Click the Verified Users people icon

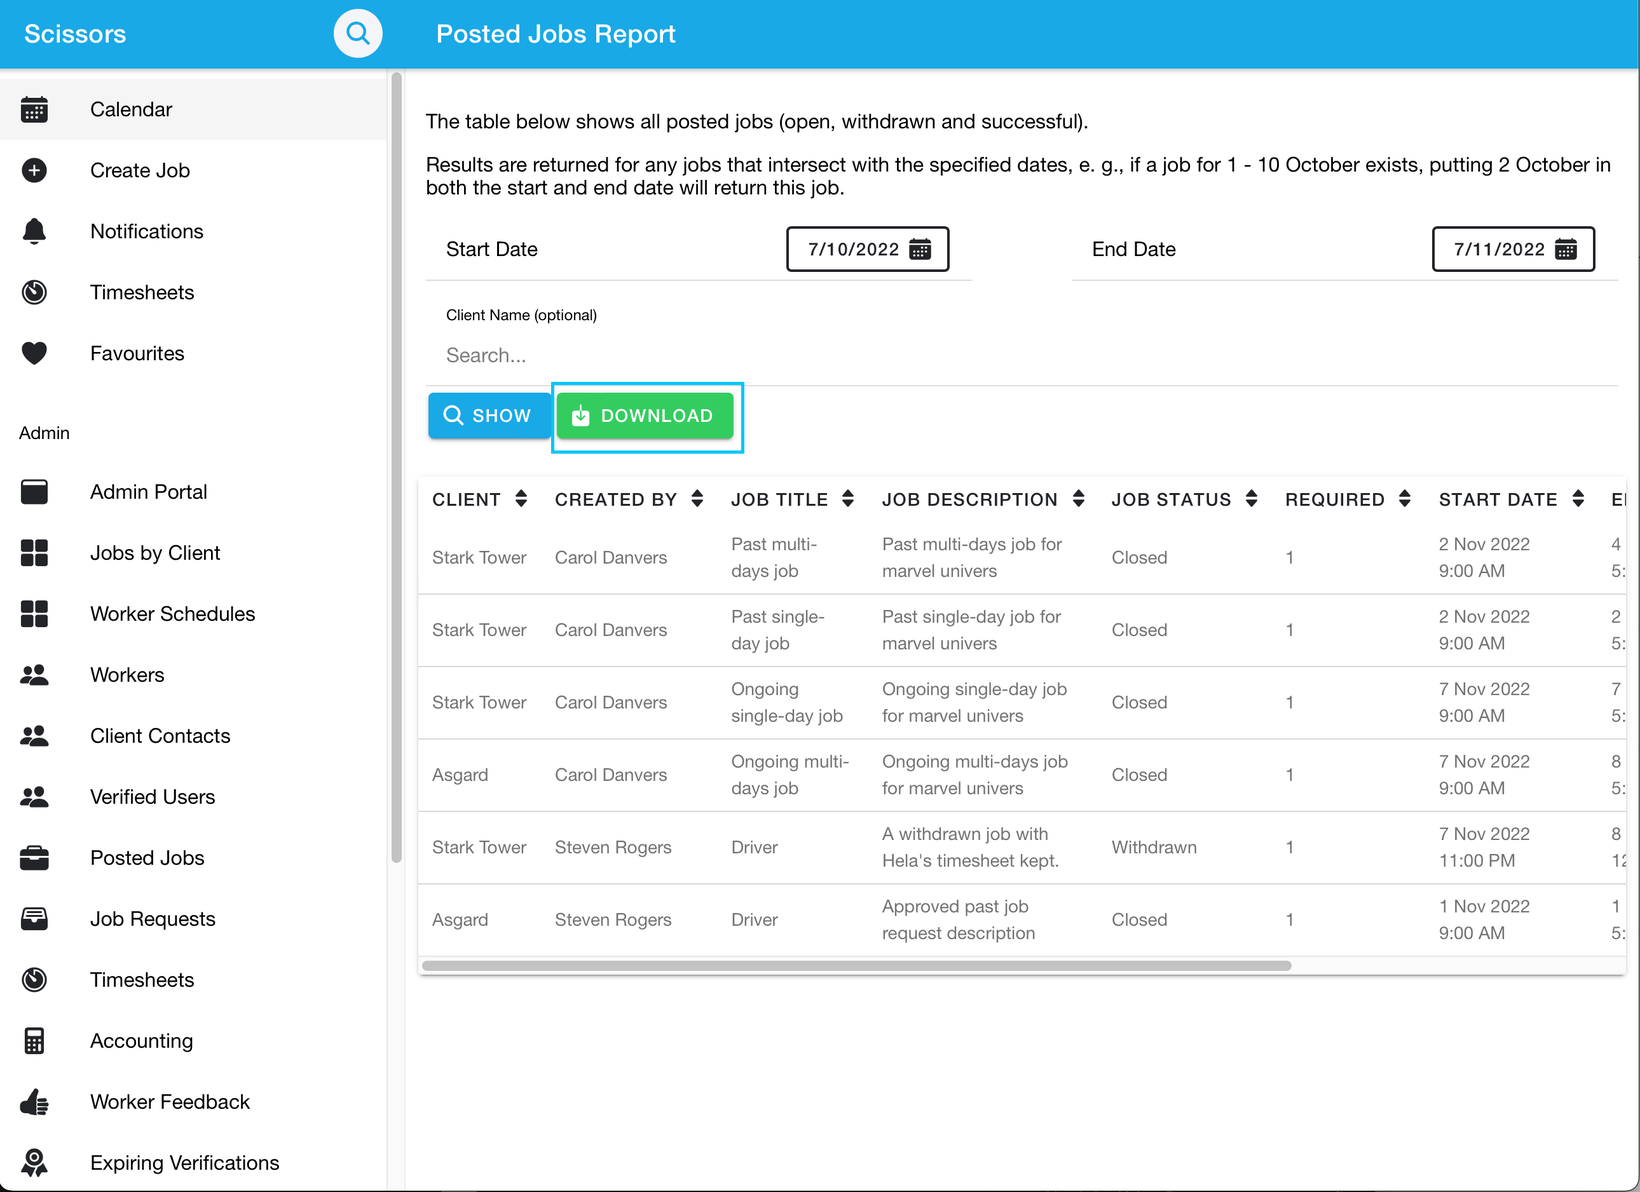pyautogui.click(x=34, y=797)
